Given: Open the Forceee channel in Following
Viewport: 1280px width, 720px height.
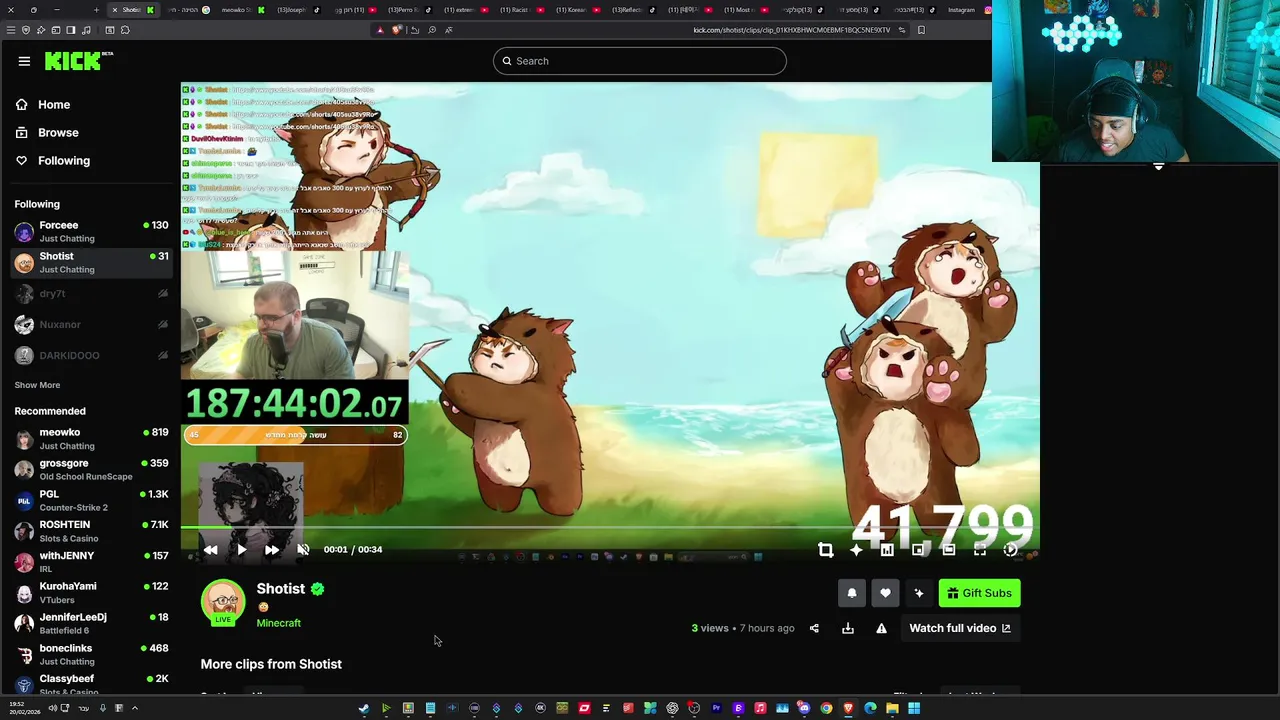Looking at the screenshot, I should click(x=91, y=231).
